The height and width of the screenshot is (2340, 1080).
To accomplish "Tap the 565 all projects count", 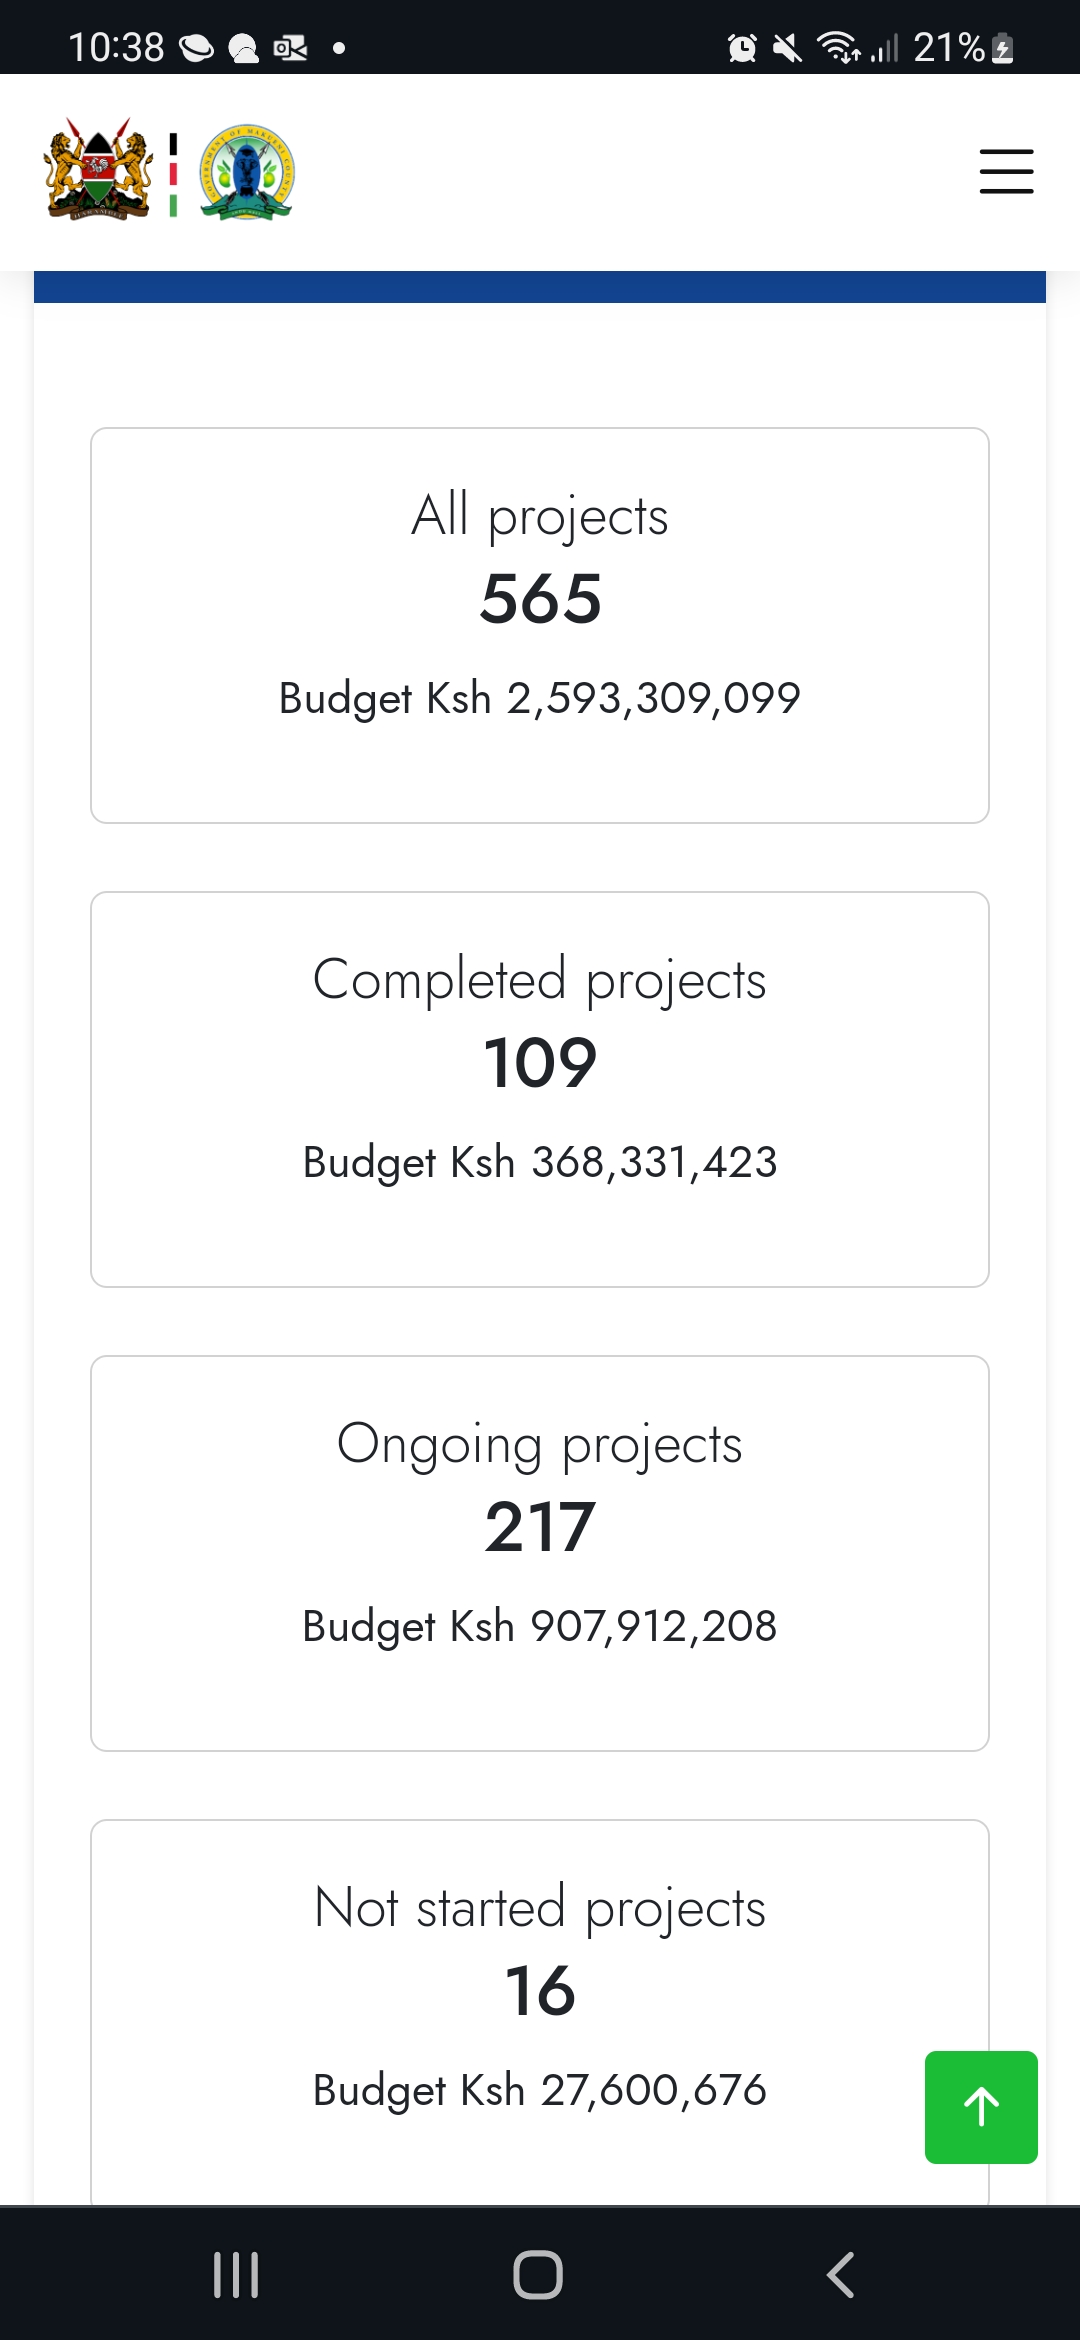I will [x=540, y=599].
